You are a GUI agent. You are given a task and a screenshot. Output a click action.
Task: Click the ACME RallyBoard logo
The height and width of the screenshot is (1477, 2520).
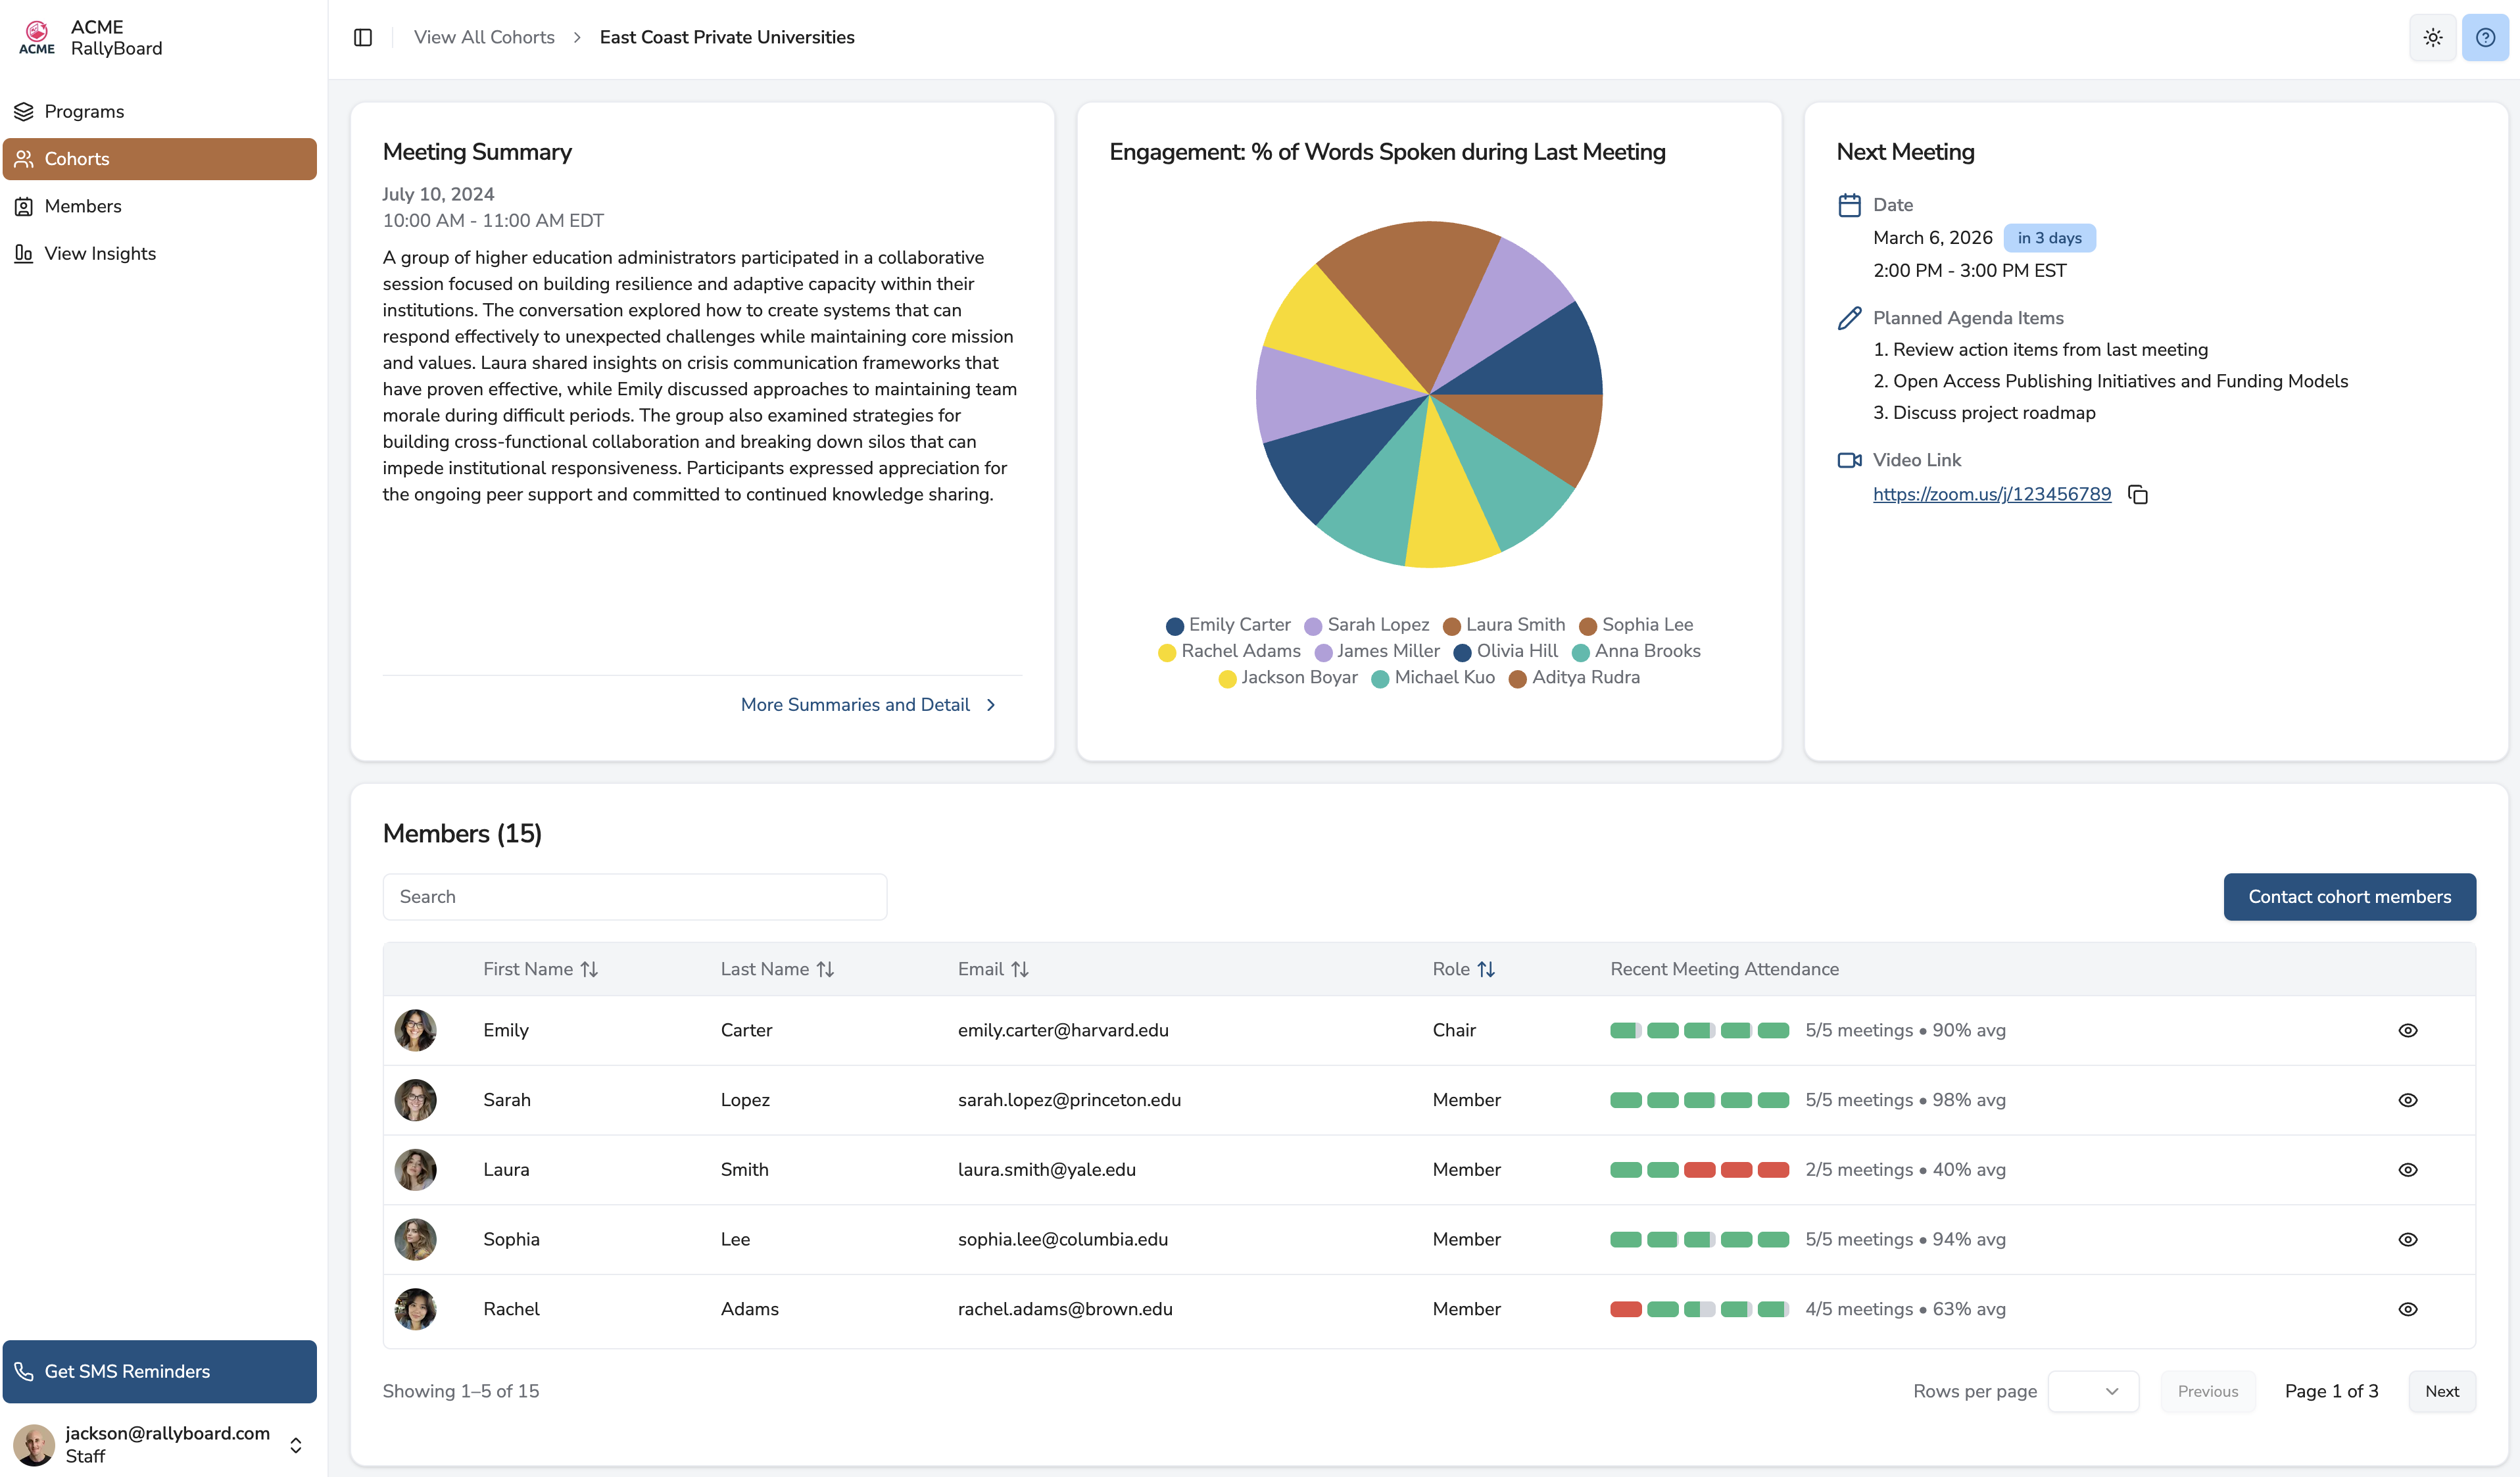tap(37, 37)
